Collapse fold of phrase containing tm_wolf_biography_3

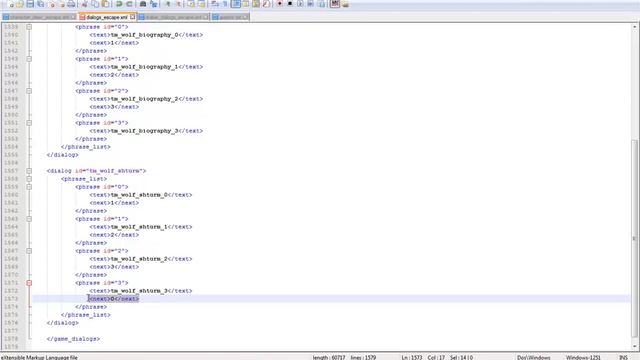pos(29,123)
